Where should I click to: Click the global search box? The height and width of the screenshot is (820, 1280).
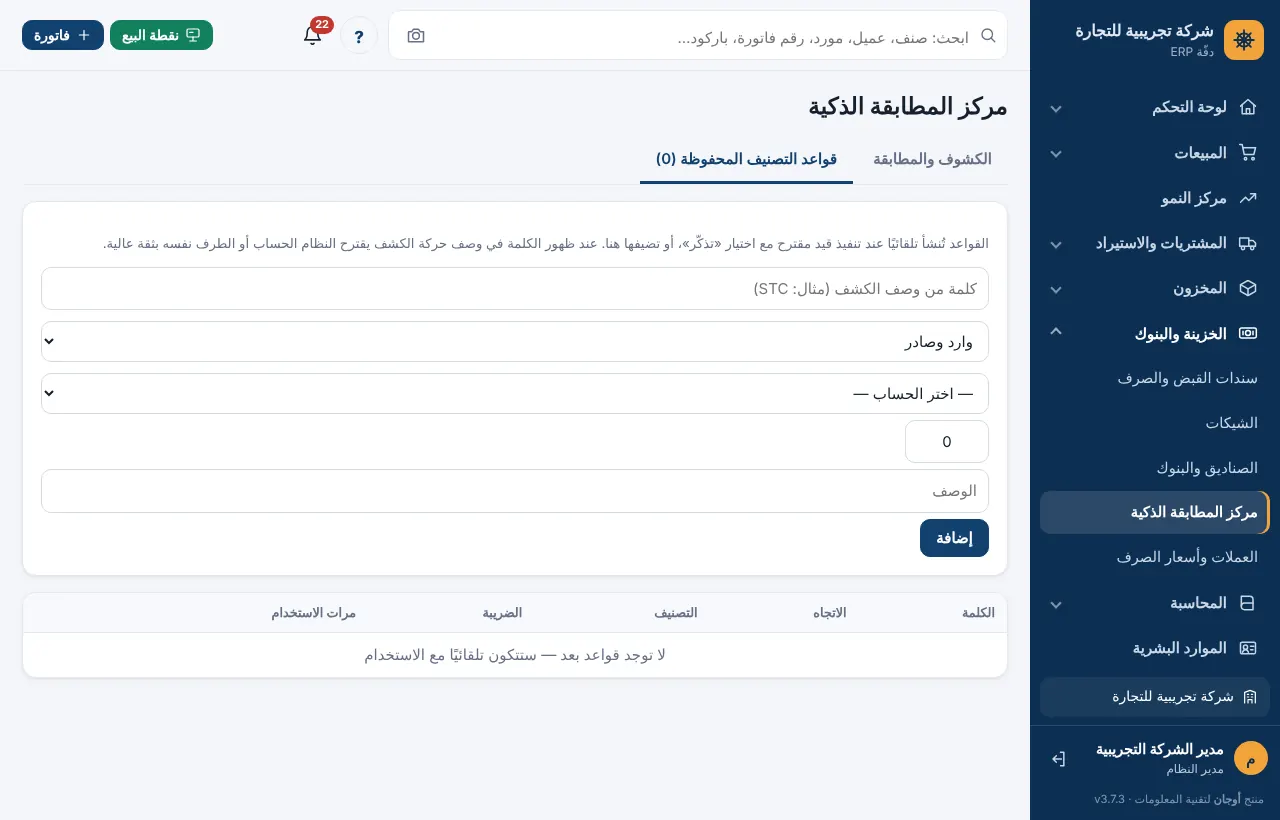point(698,36)
